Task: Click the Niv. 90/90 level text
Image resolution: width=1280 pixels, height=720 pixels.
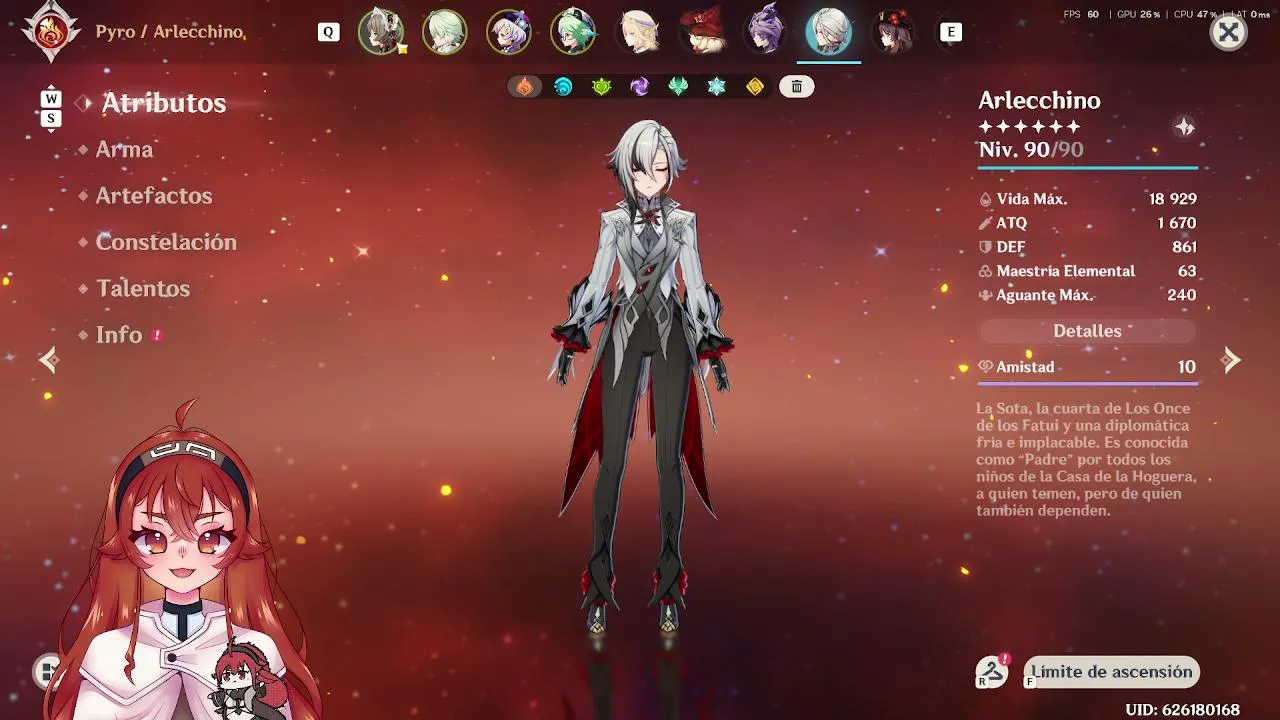Action: 1031,149
